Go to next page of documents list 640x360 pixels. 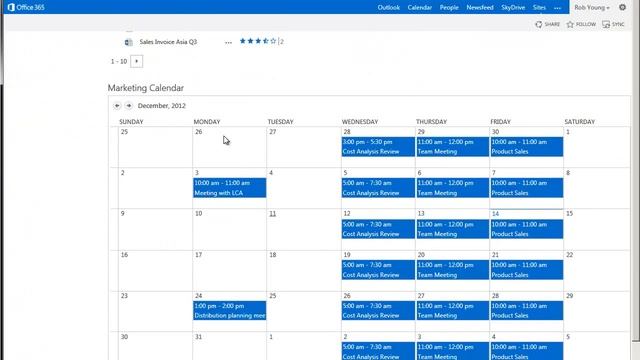[x=137, y=61]
